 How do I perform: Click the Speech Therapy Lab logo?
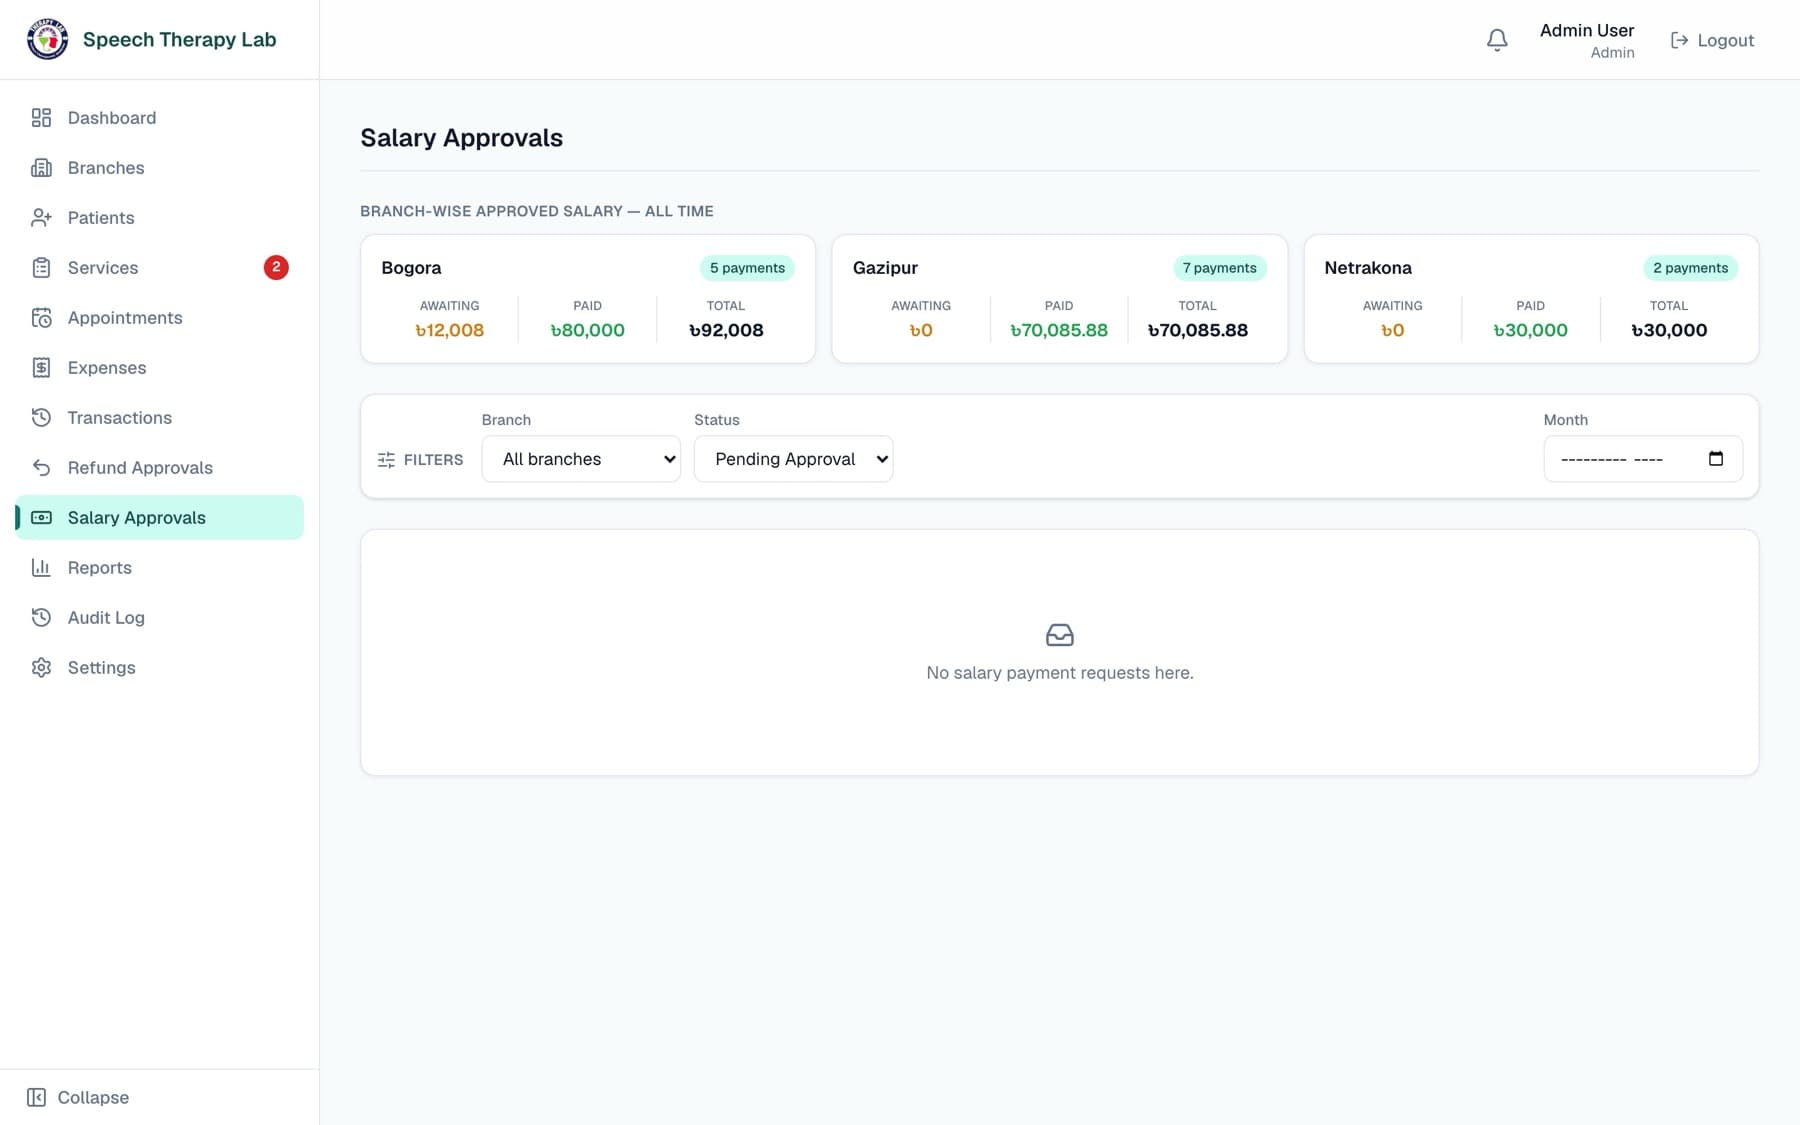(47, 40)
